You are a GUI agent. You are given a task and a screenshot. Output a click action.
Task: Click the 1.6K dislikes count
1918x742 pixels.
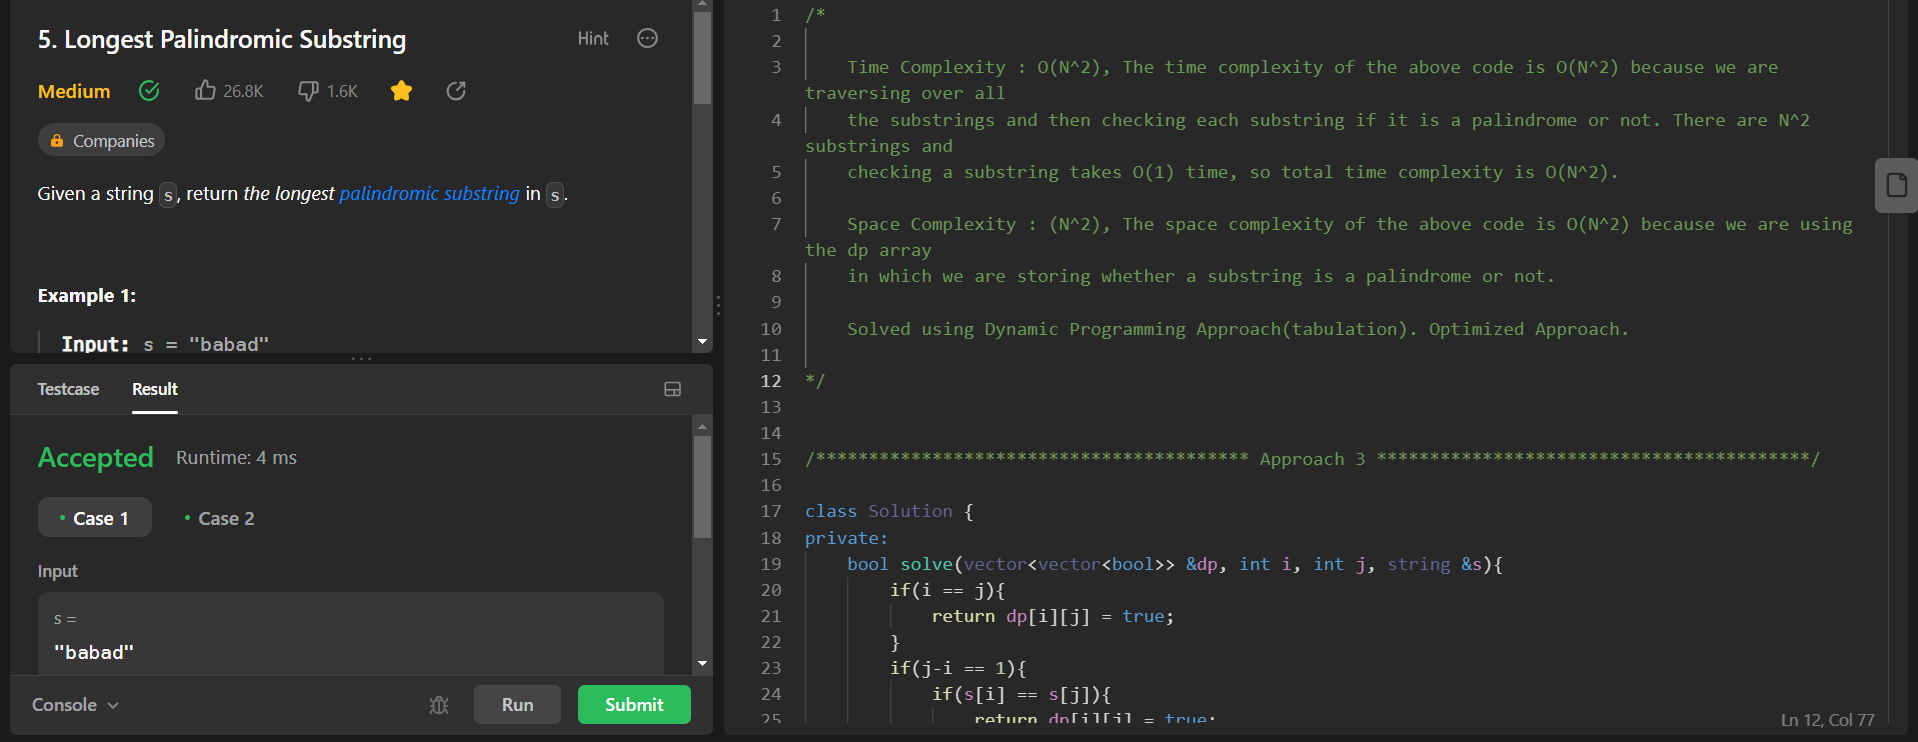[342, 91]
